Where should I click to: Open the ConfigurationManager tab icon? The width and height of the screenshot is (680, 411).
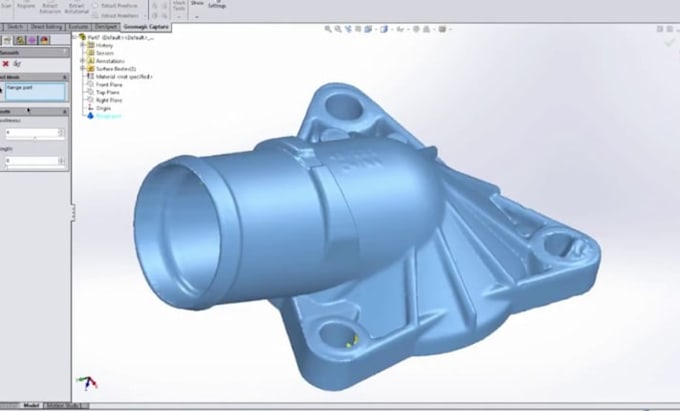[x=20, y=40]
